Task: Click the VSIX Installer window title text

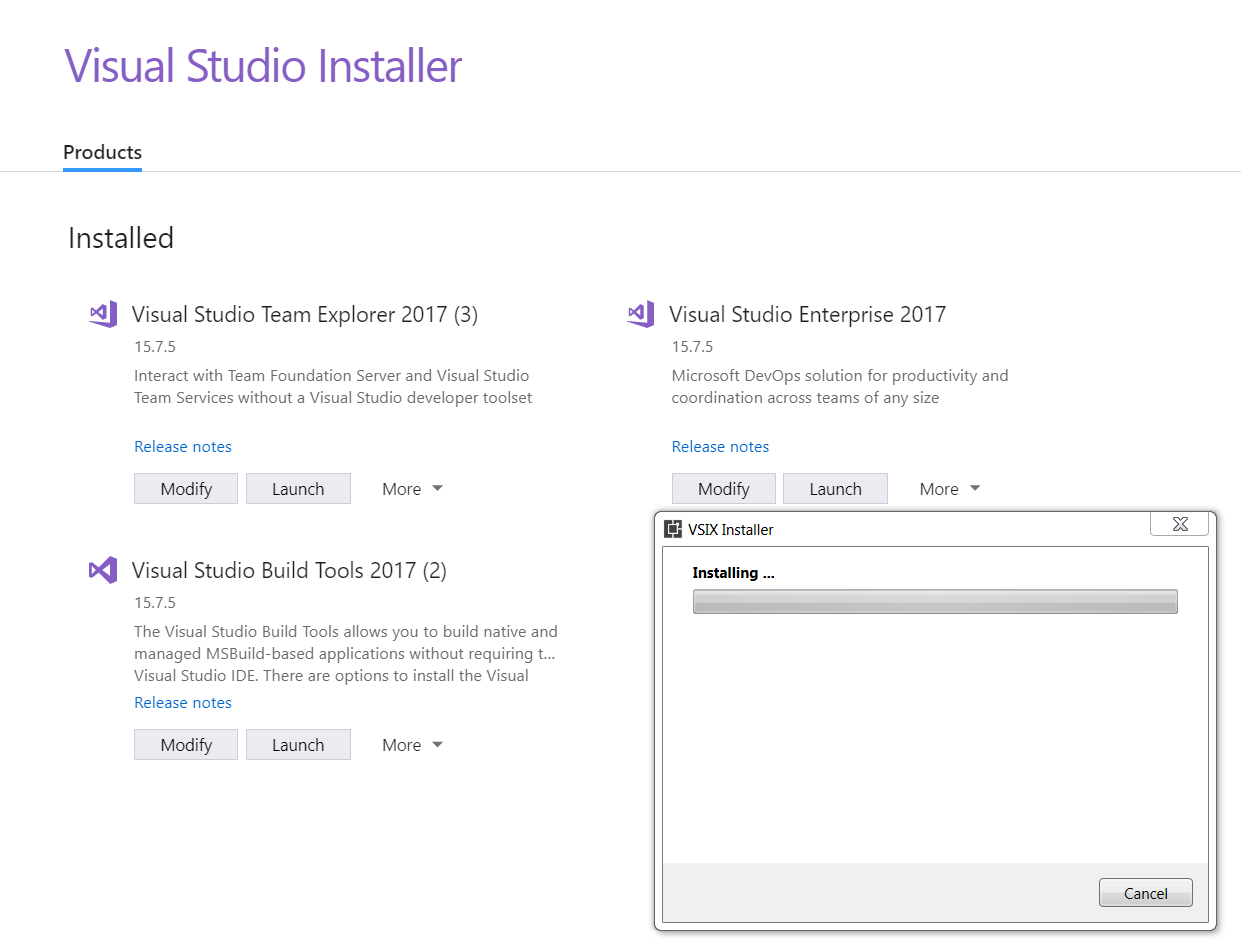Action: click(730, 530)
